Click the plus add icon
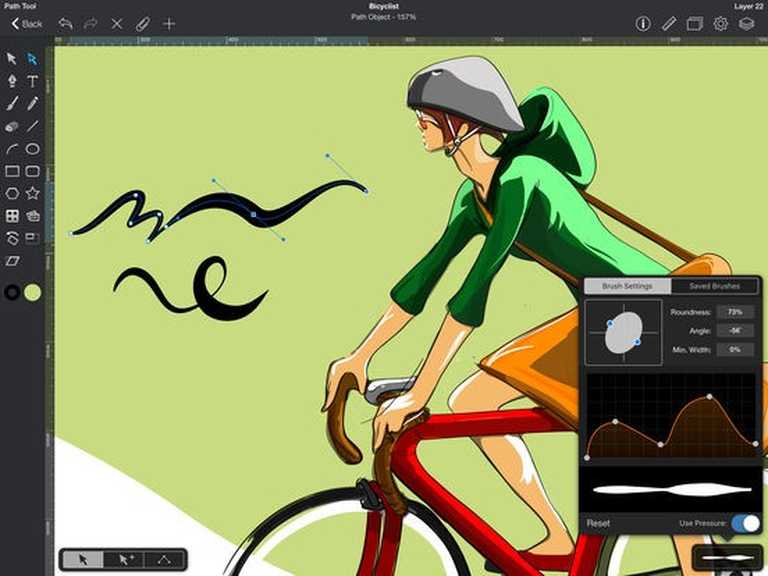 click(x=169, y=24)
